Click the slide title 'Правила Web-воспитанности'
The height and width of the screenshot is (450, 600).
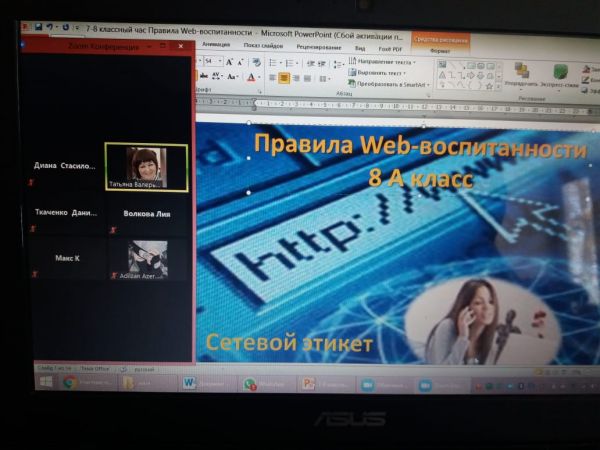coord(419,148)
